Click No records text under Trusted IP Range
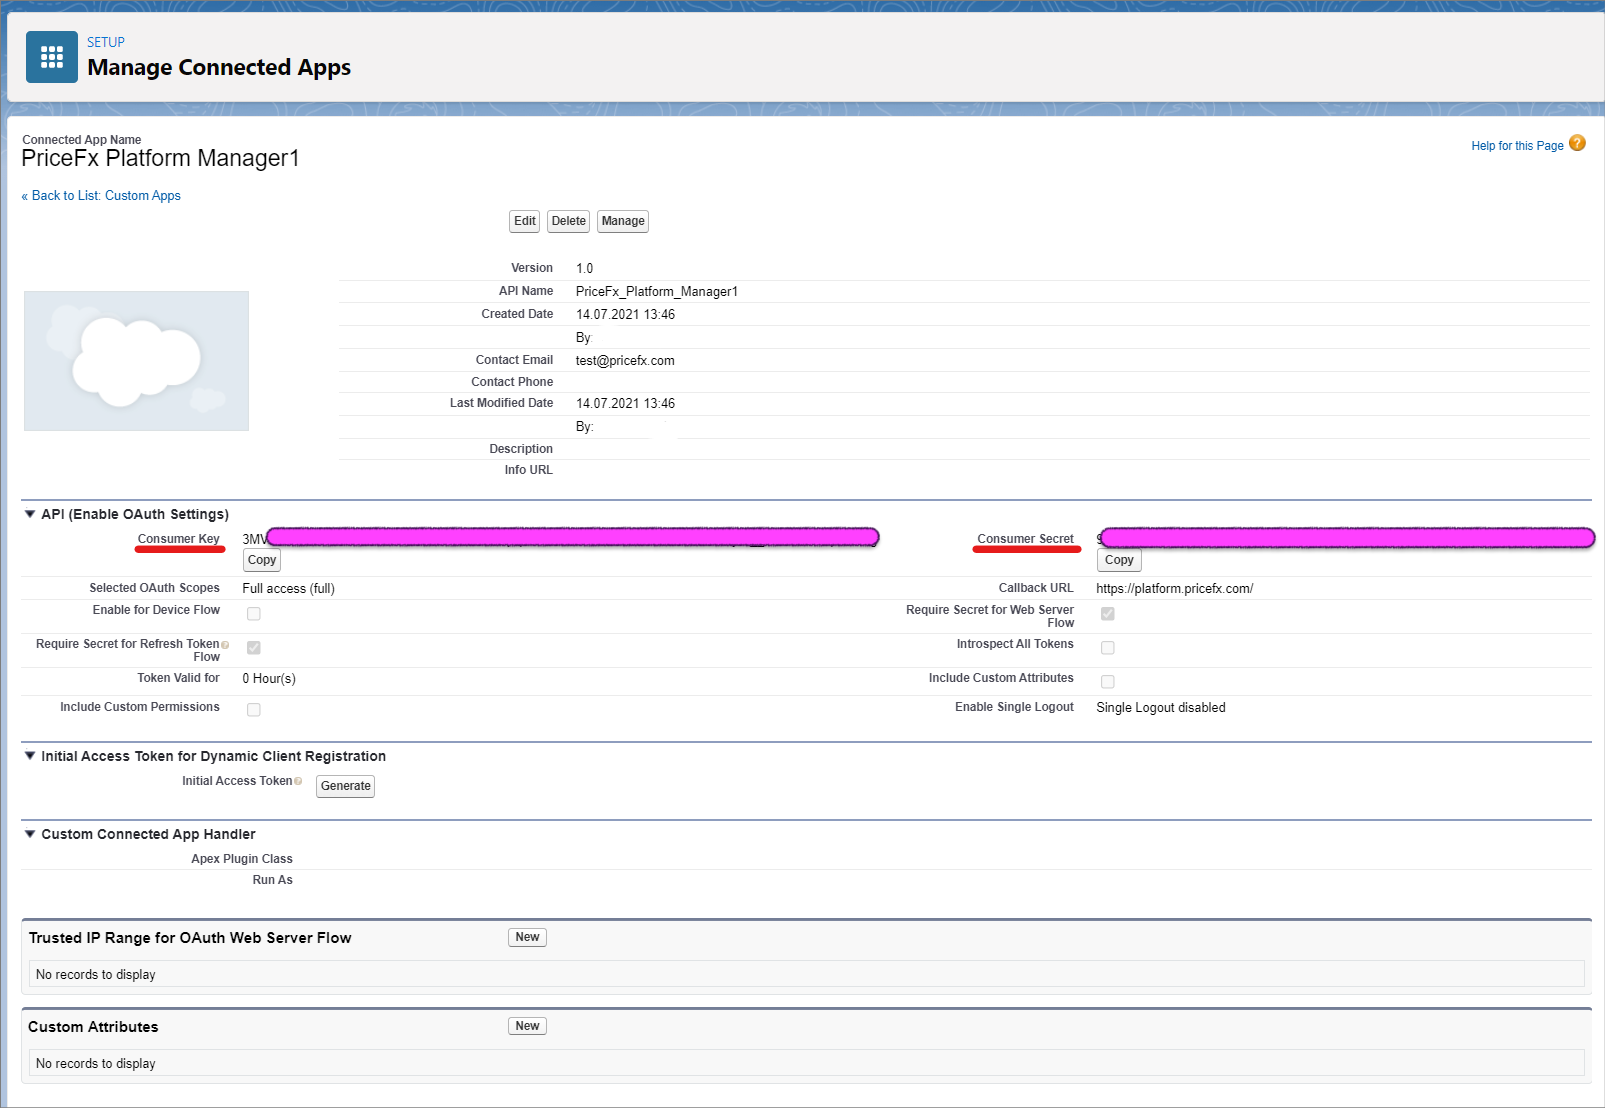The width and height of the screenshot is (1605, 1108). [x=96, y=975]
